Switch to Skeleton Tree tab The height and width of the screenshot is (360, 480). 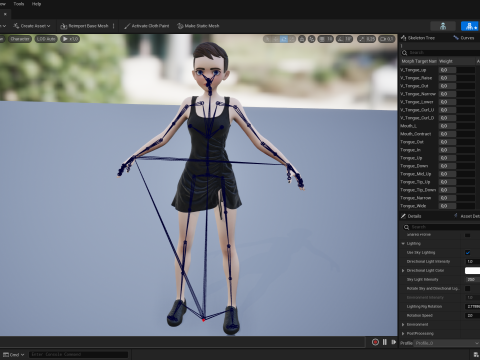pos(418,38)
